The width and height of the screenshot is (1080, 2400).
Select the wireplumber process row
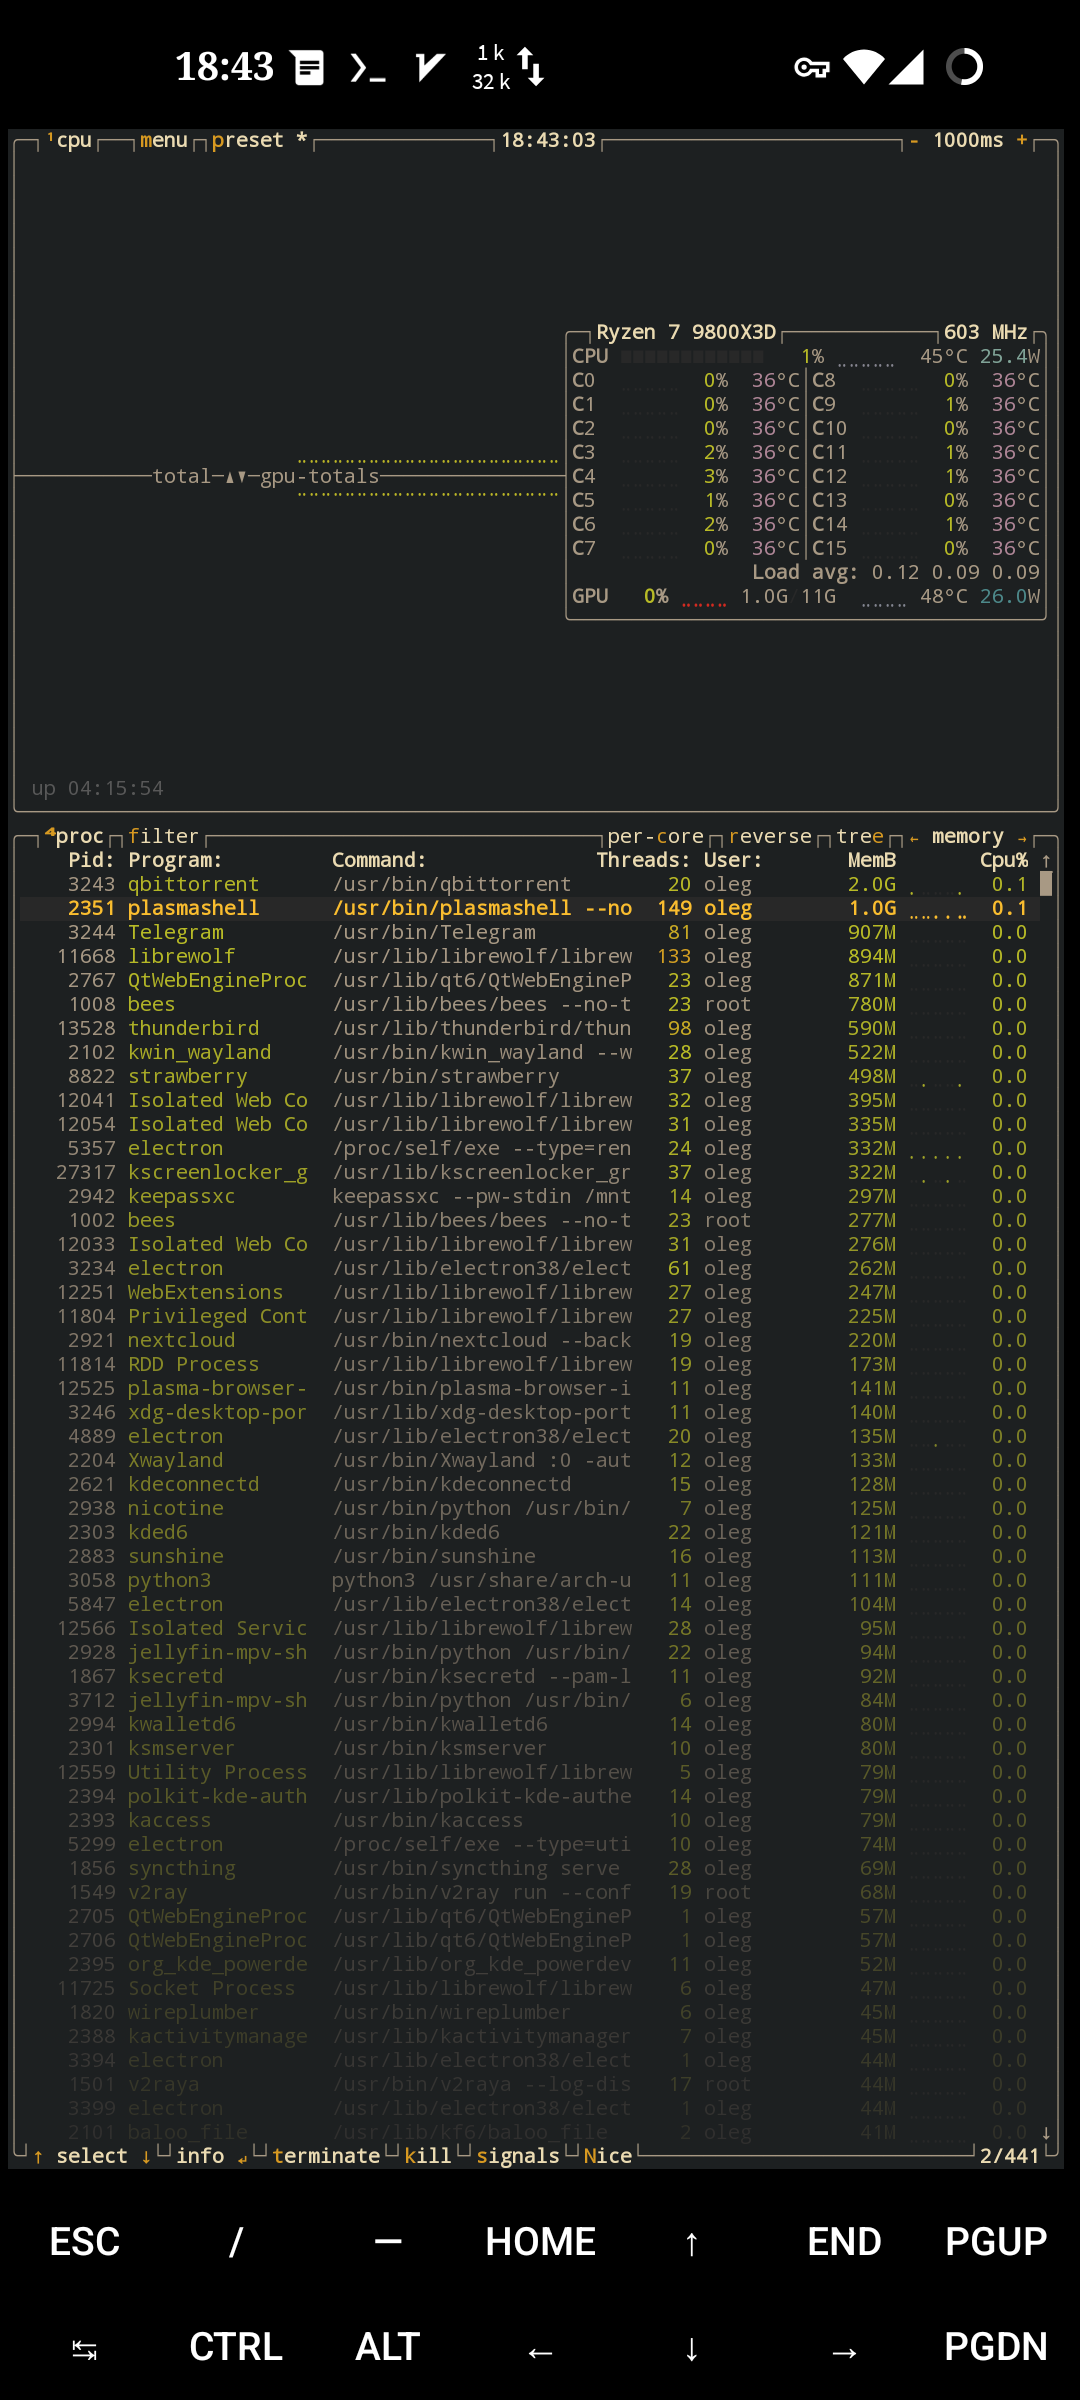click(530, 2012)
